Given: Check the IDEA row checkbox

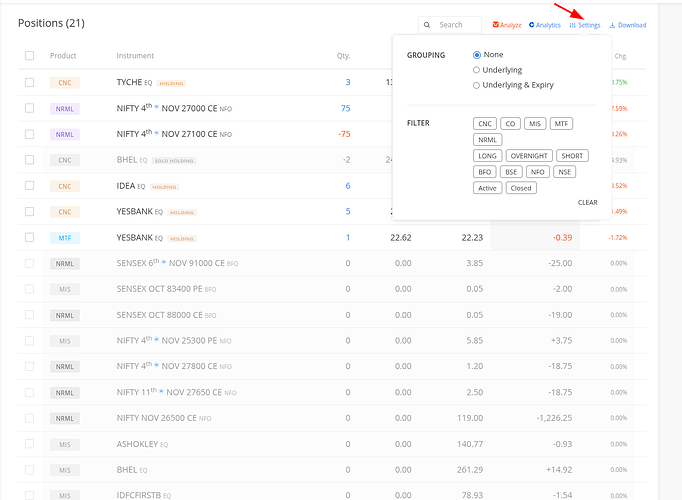Looking at the screenshot, I should [29, 186].
